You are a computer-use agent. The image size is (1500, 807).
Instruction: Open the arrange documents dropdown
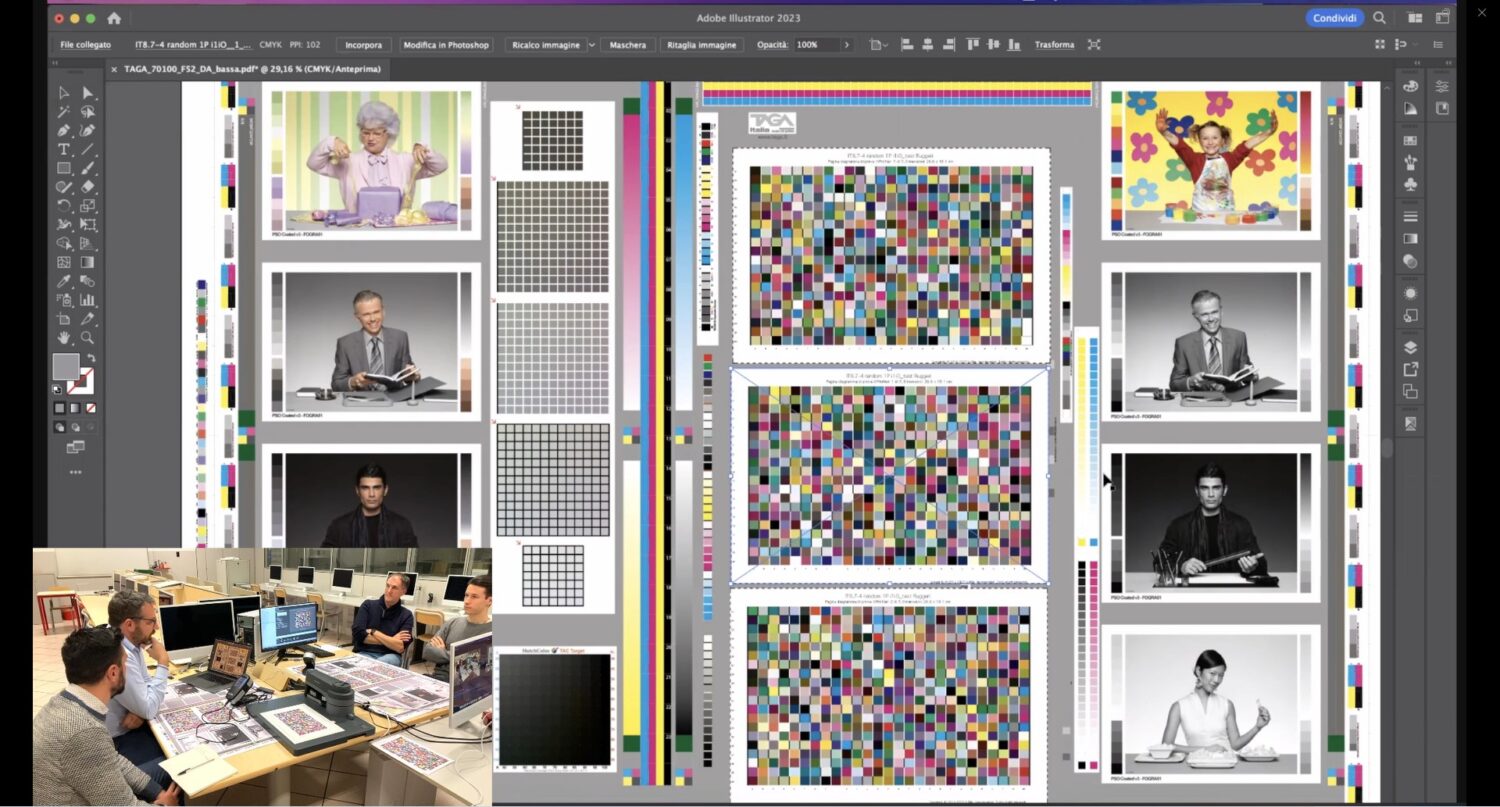tap(1415, 18)
